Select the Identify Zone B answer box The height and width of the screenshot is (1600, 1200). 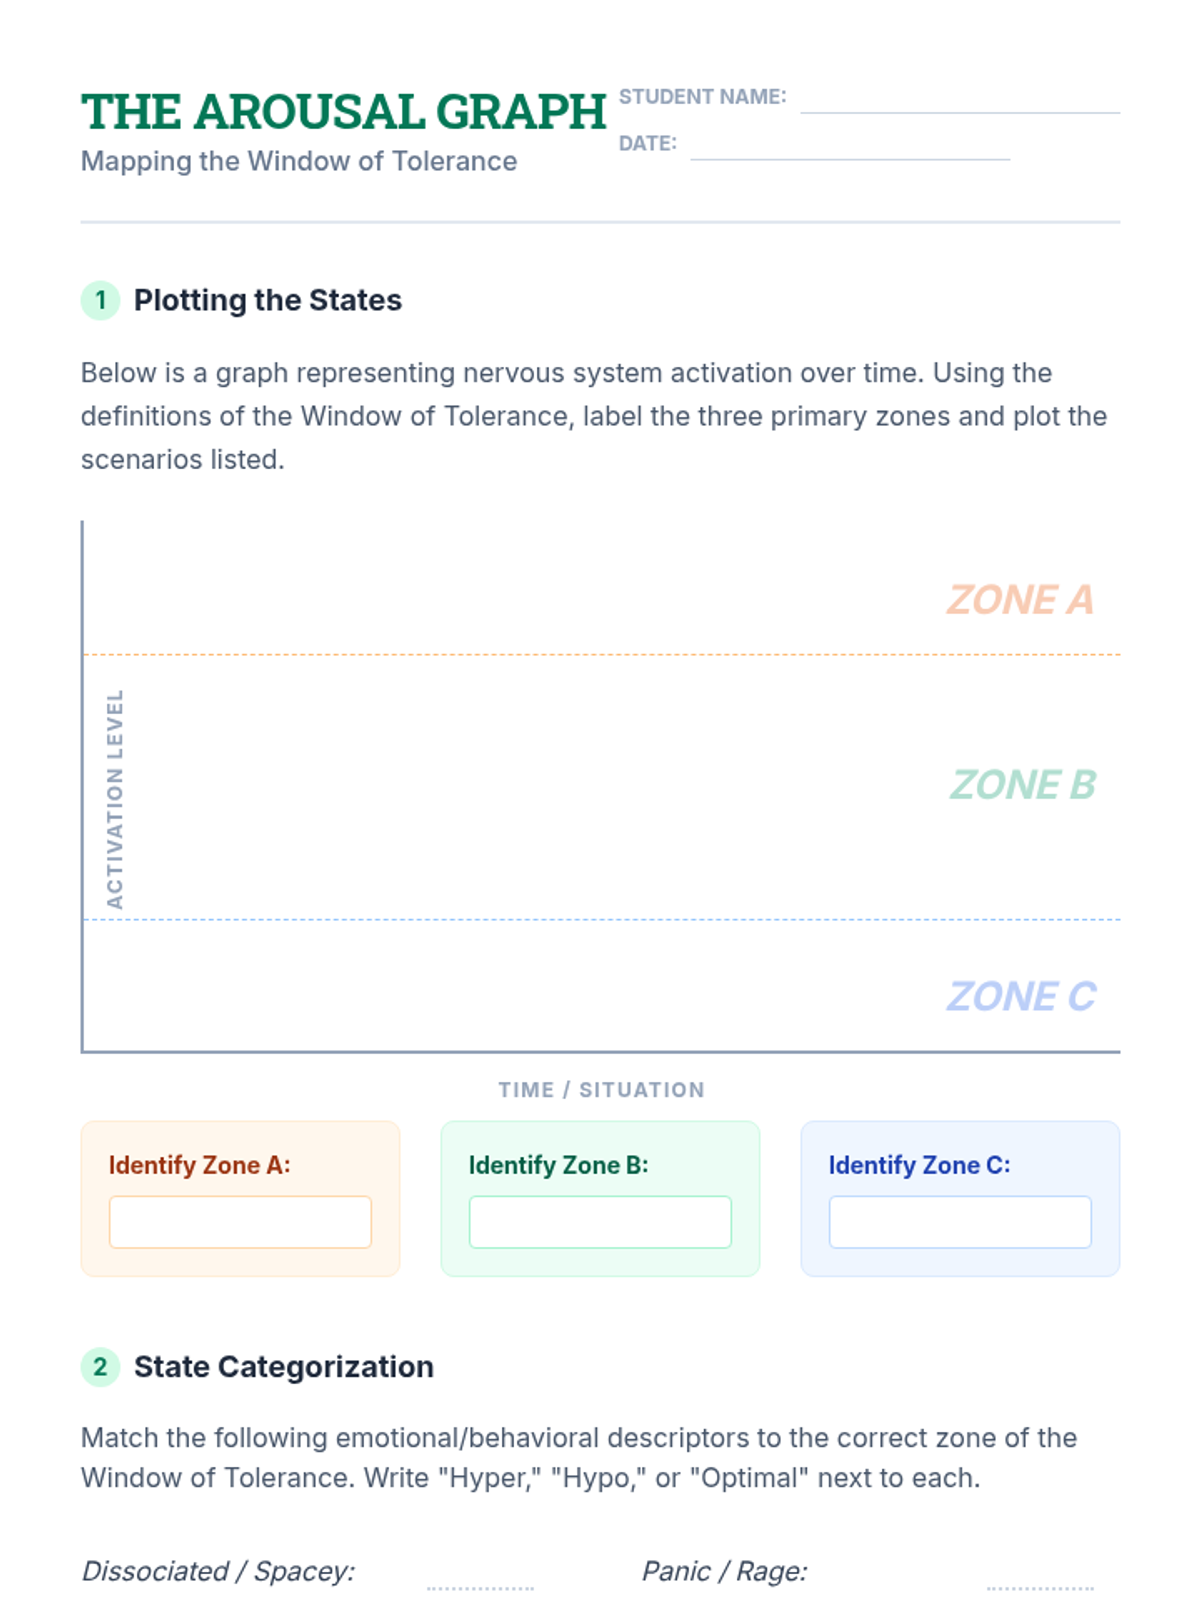pyautogui.click(x=600, y=1221)
